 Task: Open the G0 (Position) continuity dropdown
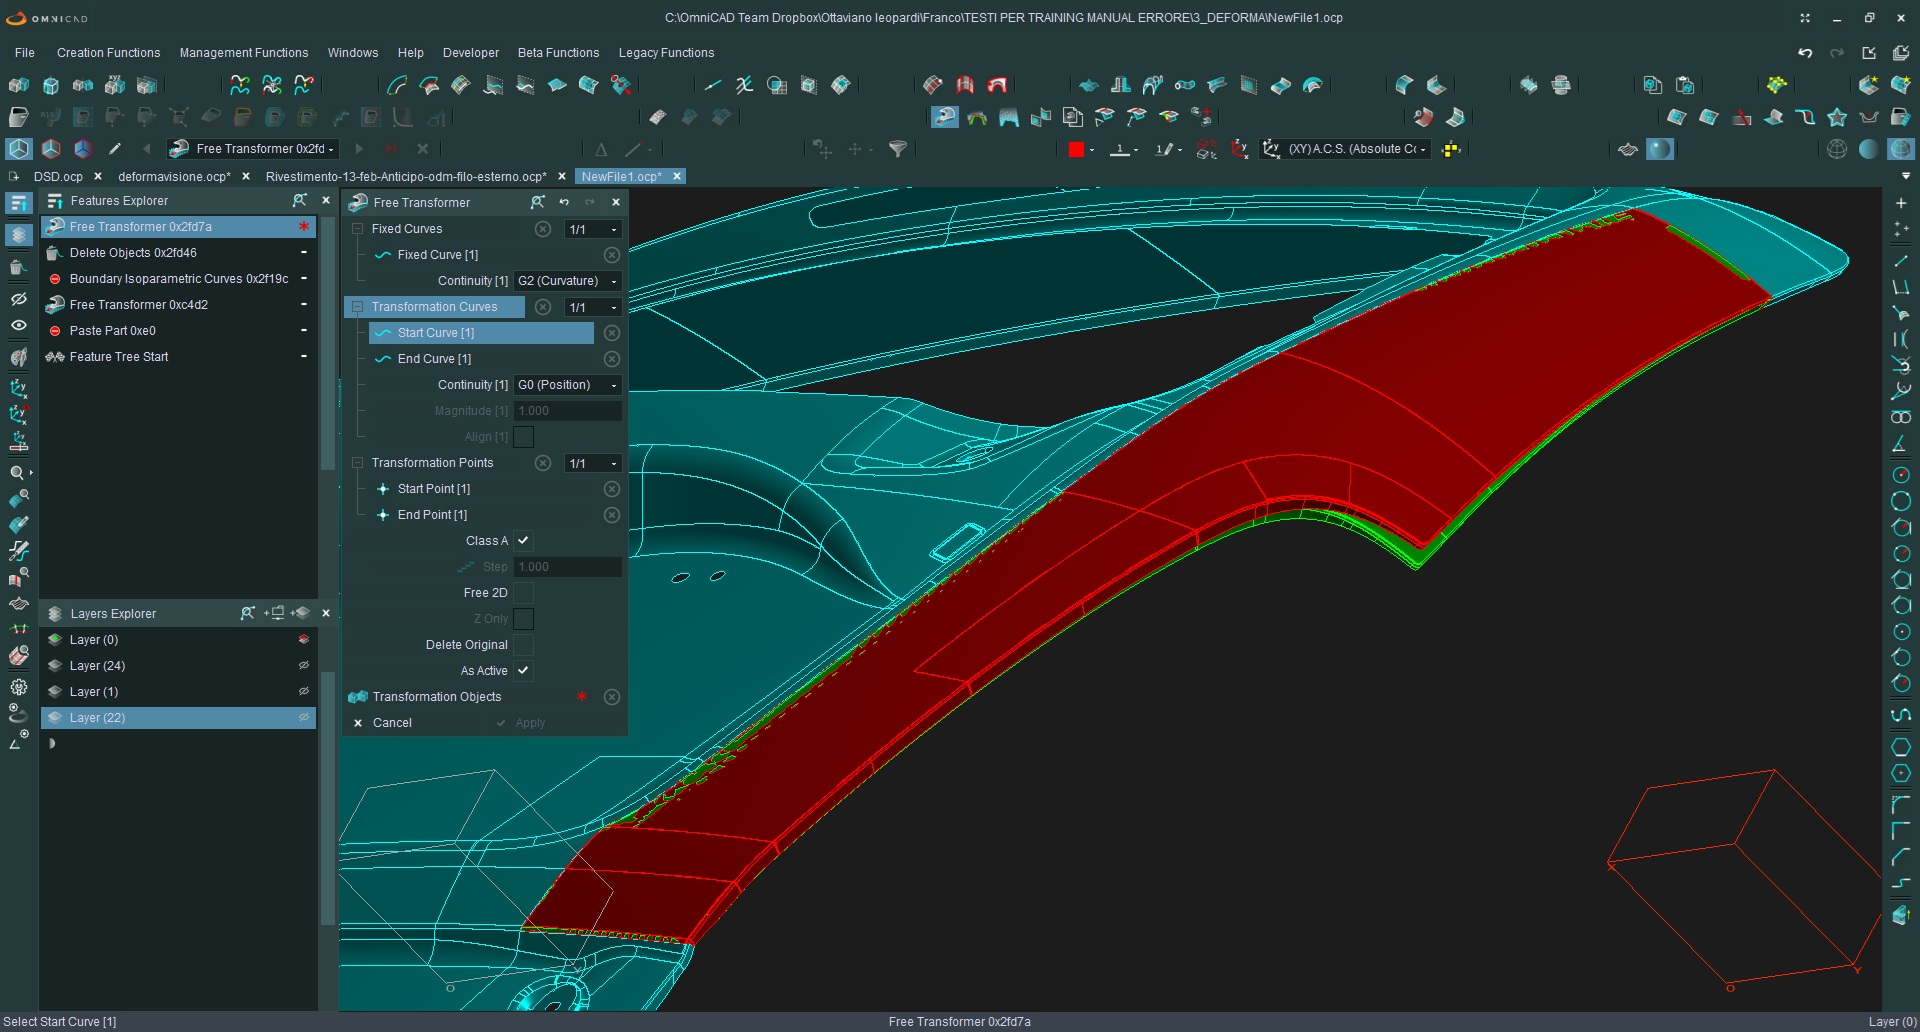(x=567, y=385)
